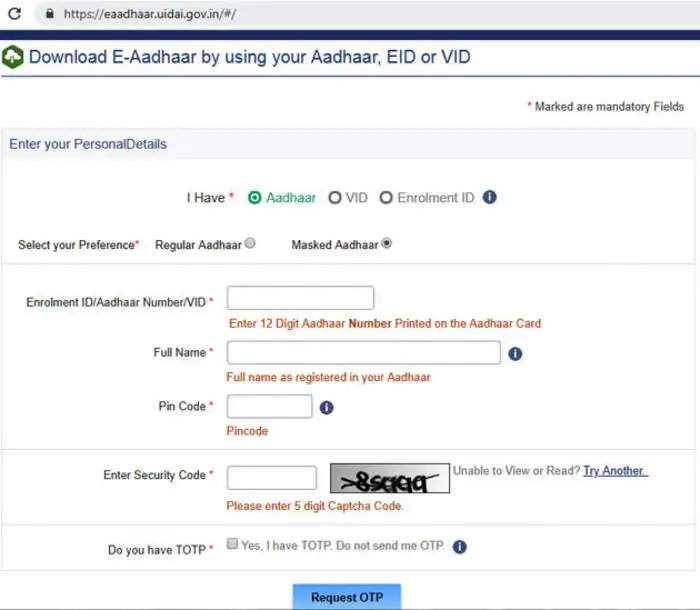This screenshot has height=610, width=700.
Task: Click the browser reload icon
Action: tap(14, 14)
